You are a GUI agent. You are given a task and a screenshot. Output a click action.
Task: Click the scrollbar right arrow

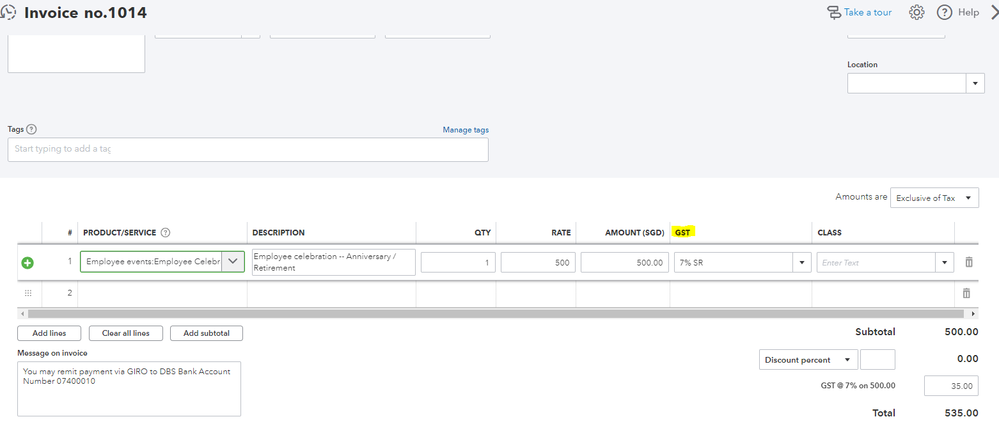974,314
